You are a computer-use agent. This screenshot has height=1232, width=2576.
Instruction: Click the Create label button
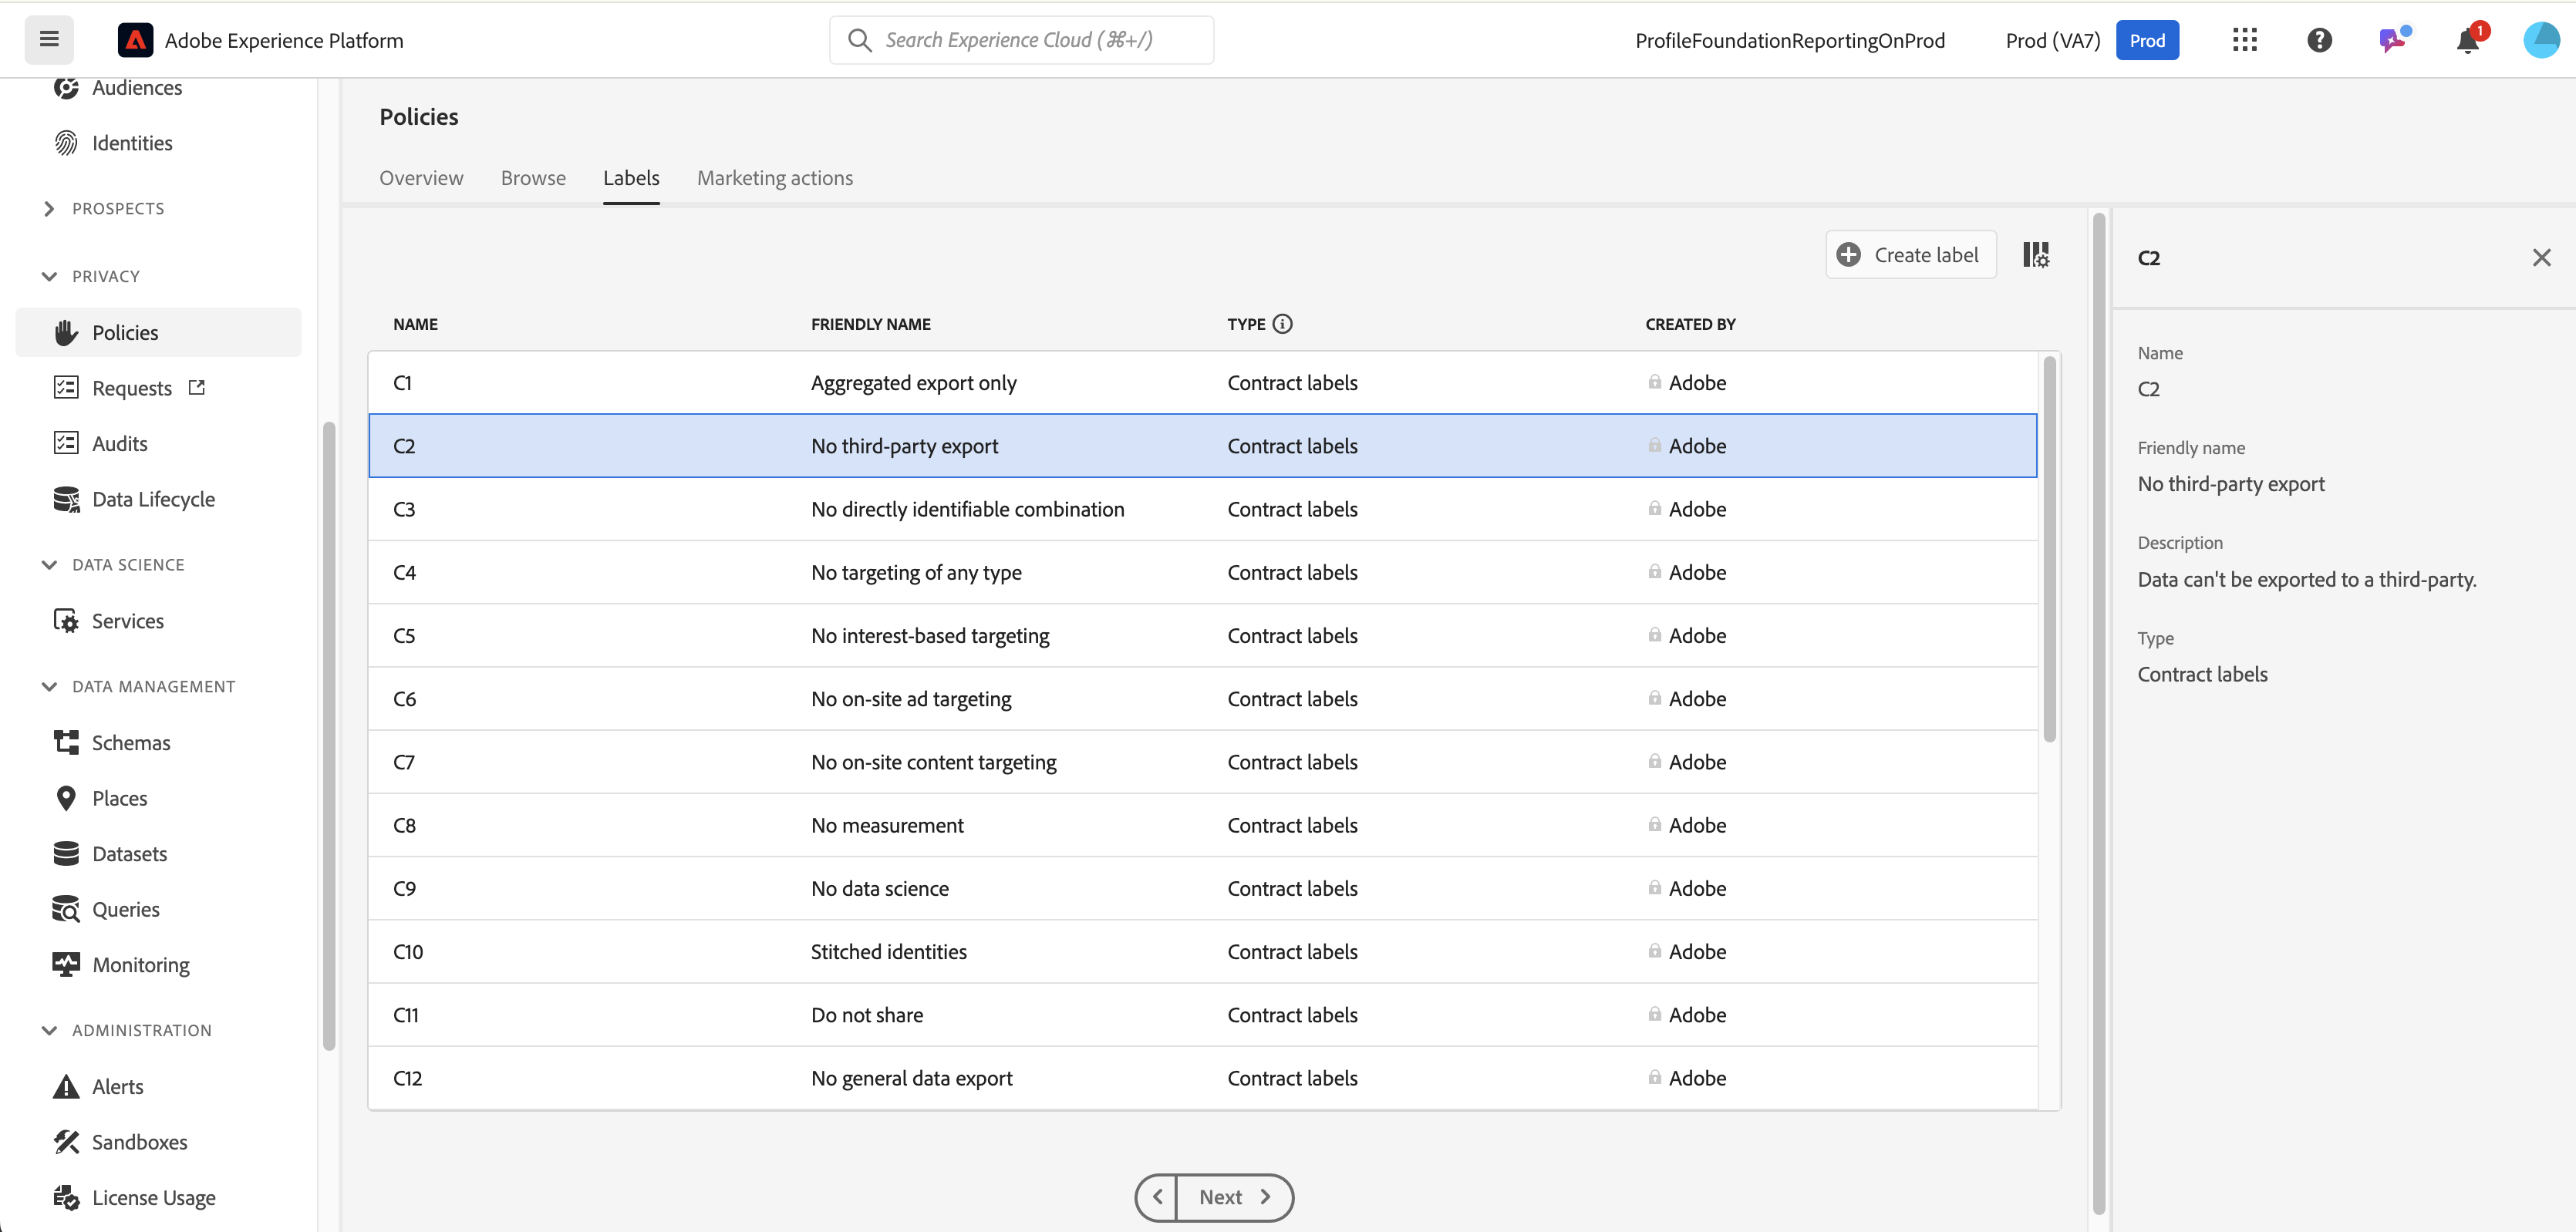coord(1910,255)
